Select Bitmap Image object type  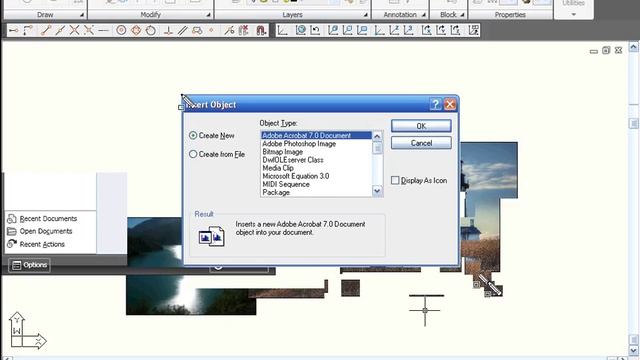(316, 152)
